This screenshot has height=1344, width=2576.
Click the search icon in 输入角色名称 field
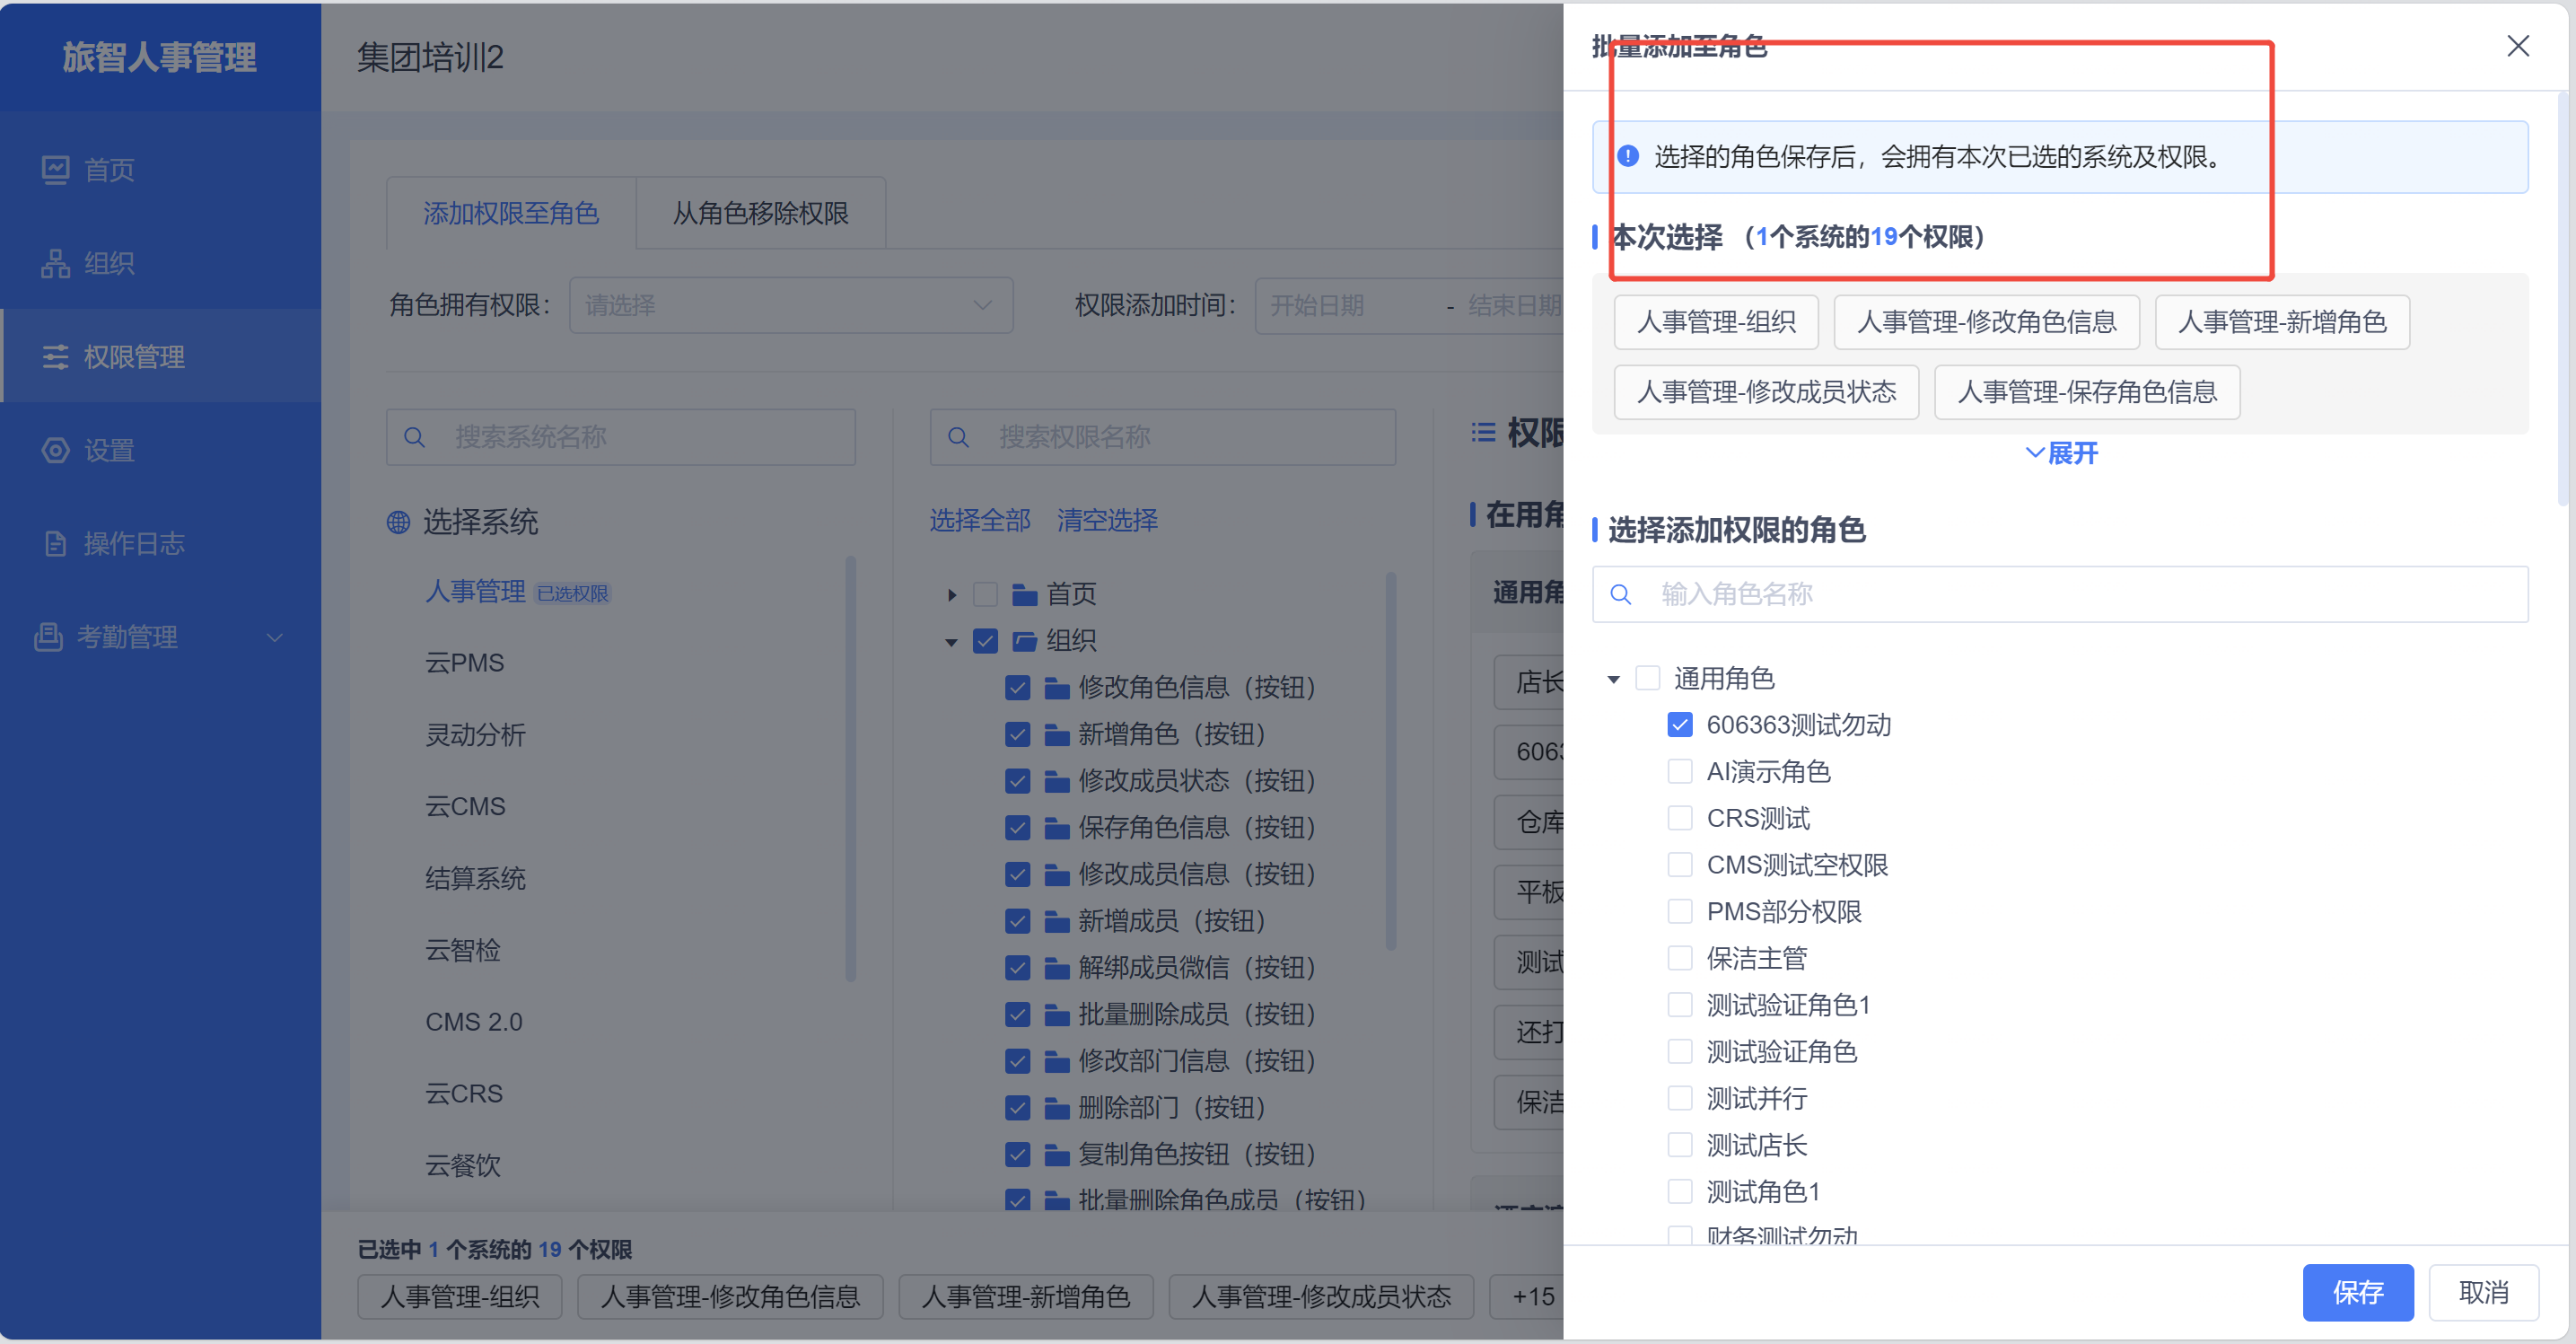click(x=1621, y=595)
